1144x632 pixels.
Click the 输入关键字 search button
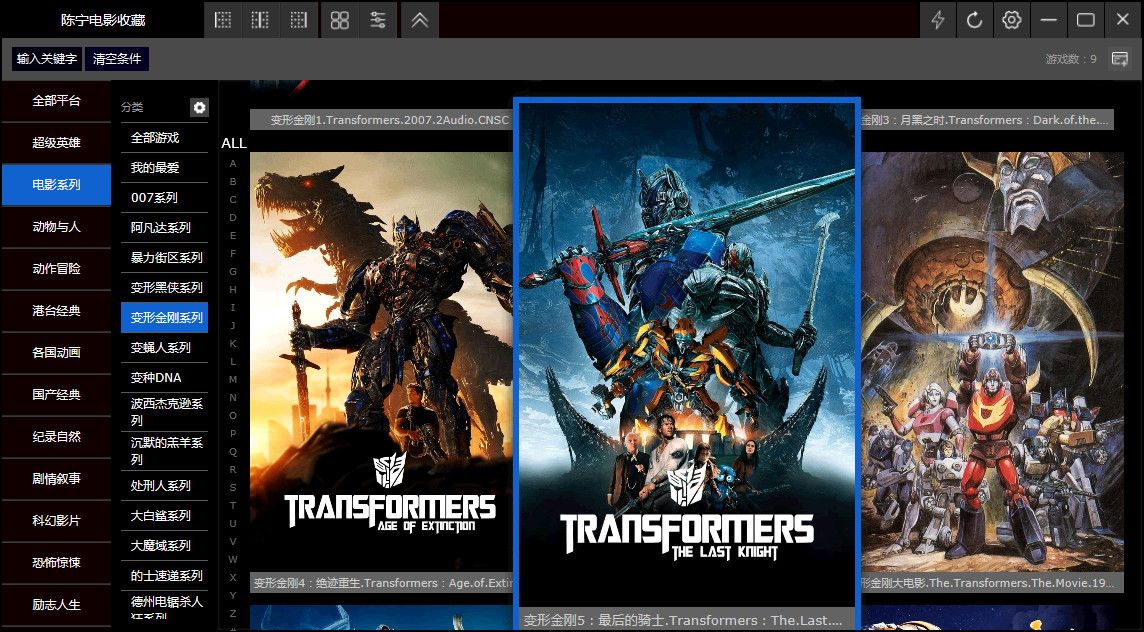tap(47, 59)
